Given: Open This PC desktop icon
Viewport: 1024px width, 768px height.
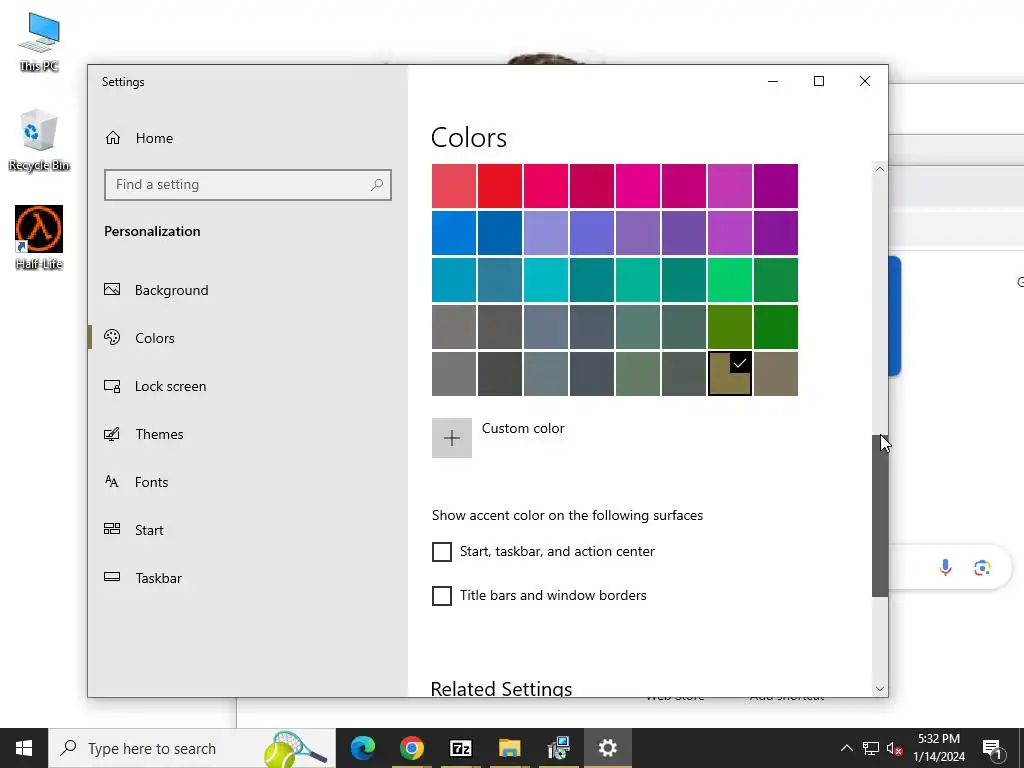Looking at the screenshot, I should (39, 42).
